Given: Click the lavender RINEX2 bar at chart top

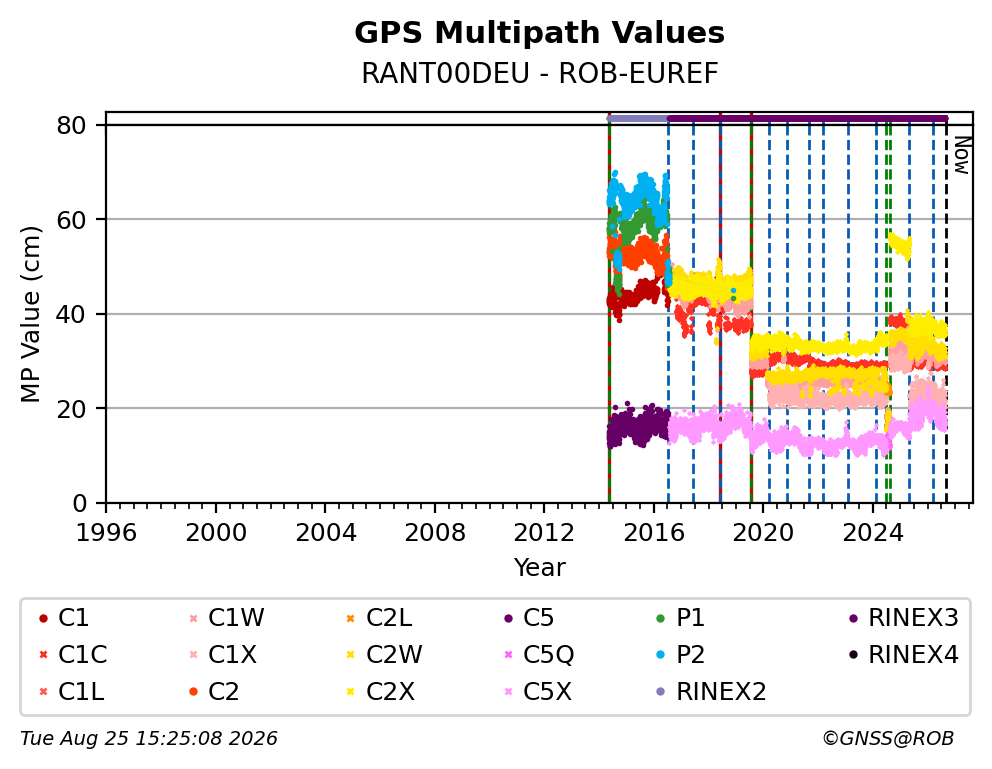Looking at the screenshot, I should point(638,118).
